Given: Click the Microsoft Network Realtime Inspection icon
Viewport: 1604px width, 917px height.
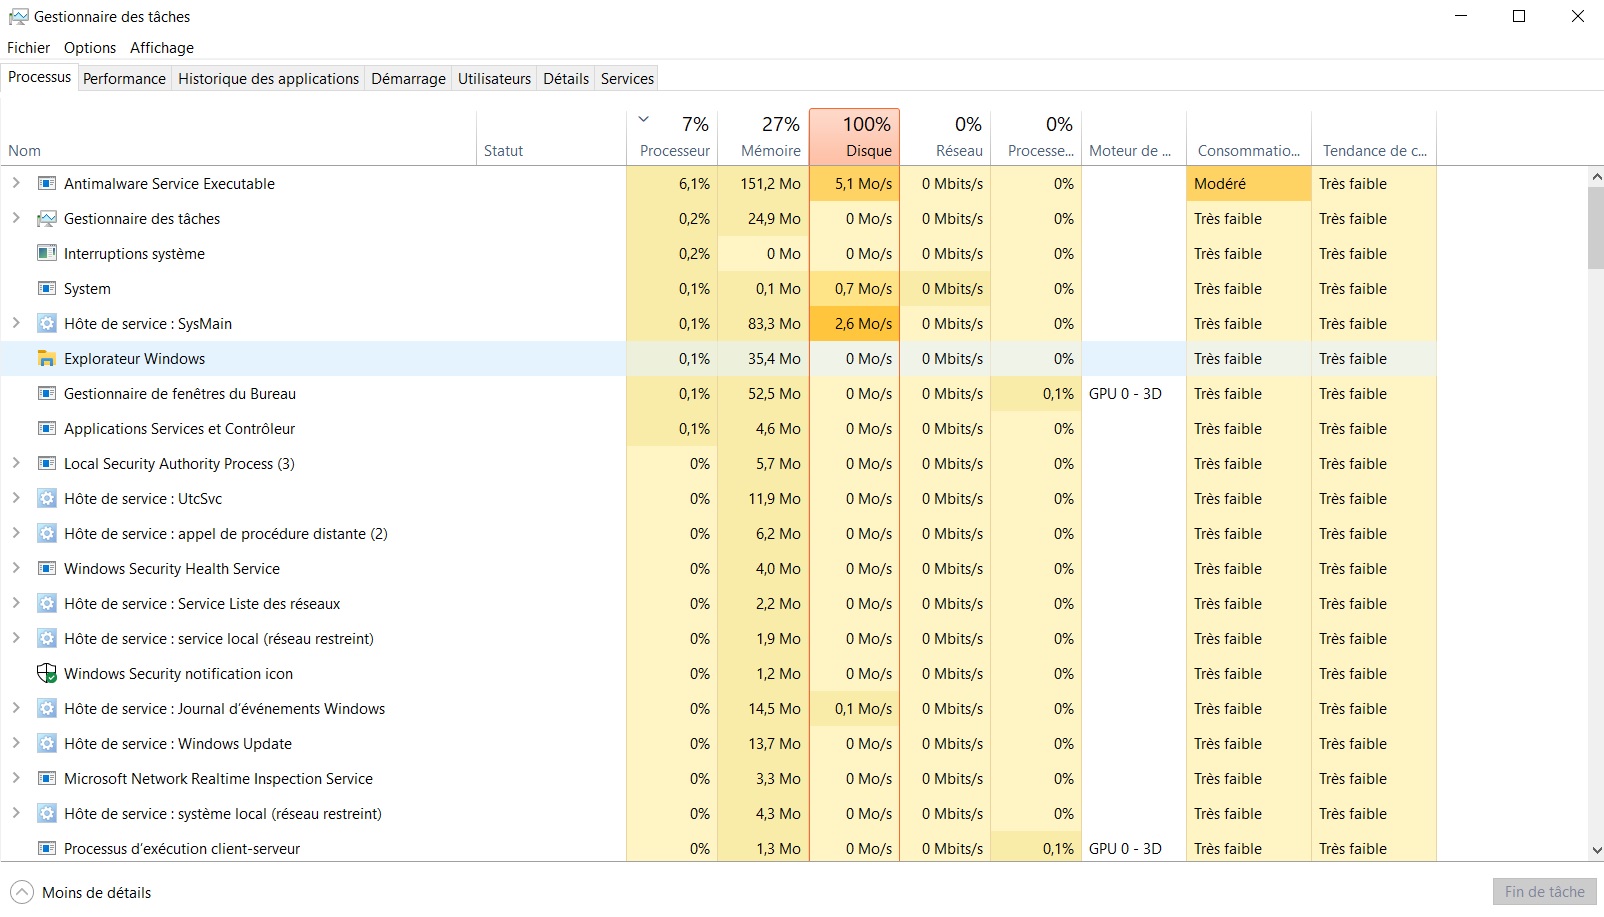Looking at the screenshot, I should (x=46, y=779).
